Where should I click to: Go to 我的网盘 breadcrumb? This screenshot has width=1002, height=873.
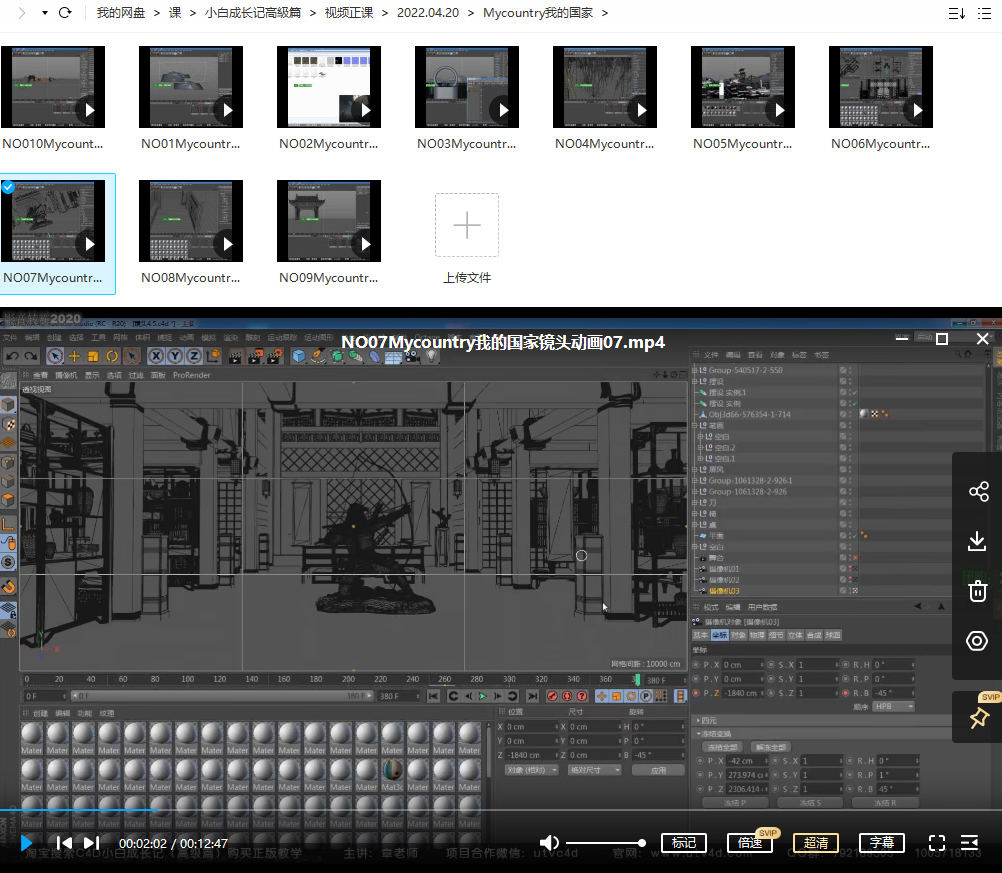click(x=121, y=13)
